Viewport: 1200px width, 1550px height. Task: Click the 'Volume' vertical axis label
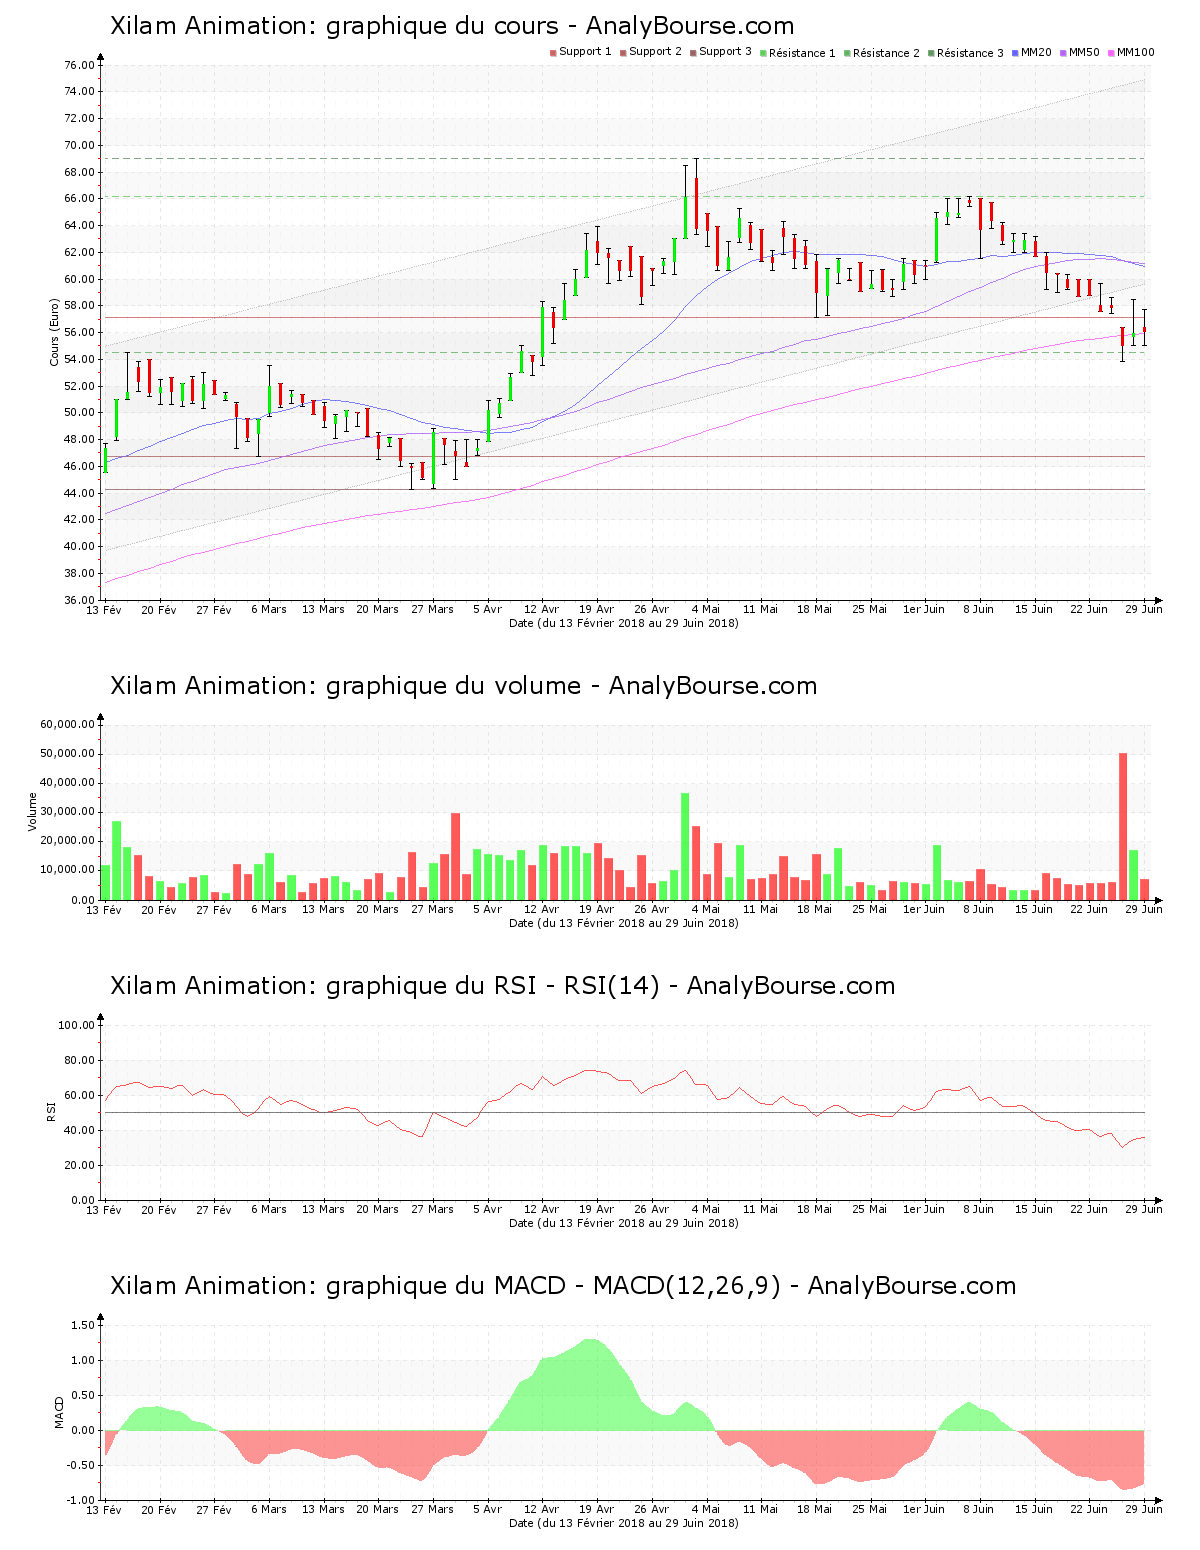33,812
